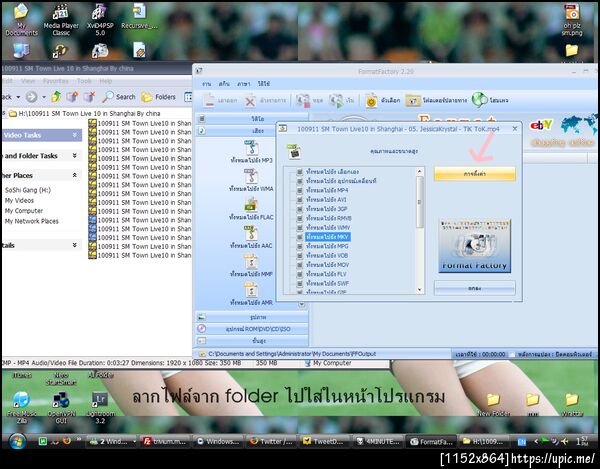The height and width of the screenshot is (469, 600).
Task: Expand the Details pane in Explorer sidebar
Action: click(x=75, y=245)
